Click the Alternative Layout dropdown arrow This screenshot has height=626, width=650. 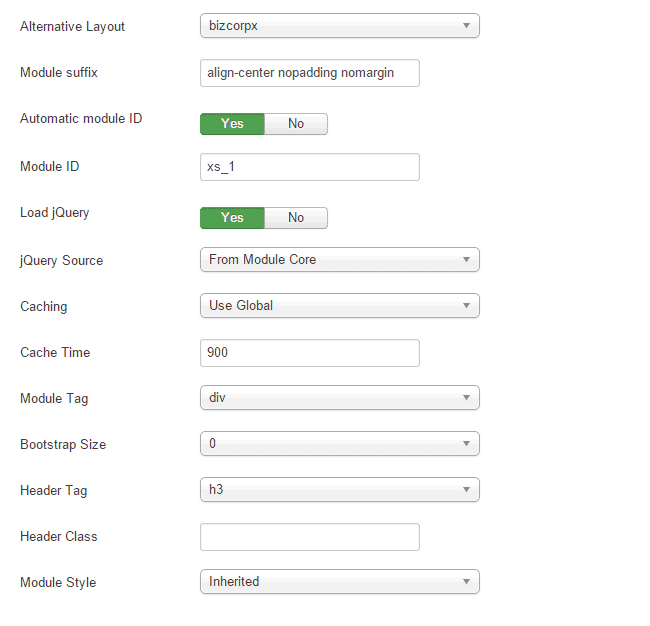[466, 26]
